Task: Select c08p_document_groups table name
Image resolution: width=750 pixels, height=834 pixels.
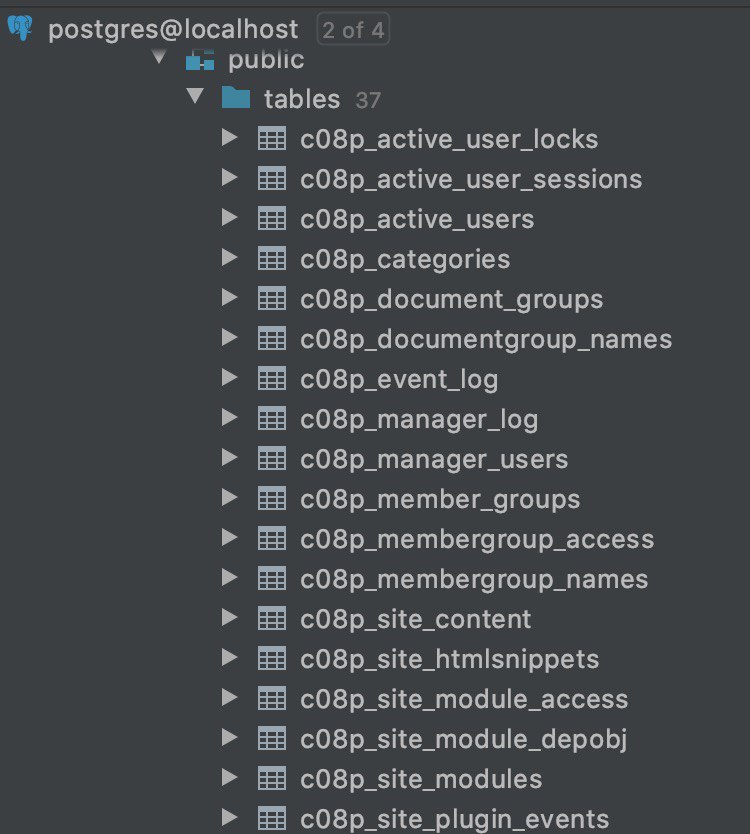Action: (x=452, y=300)
